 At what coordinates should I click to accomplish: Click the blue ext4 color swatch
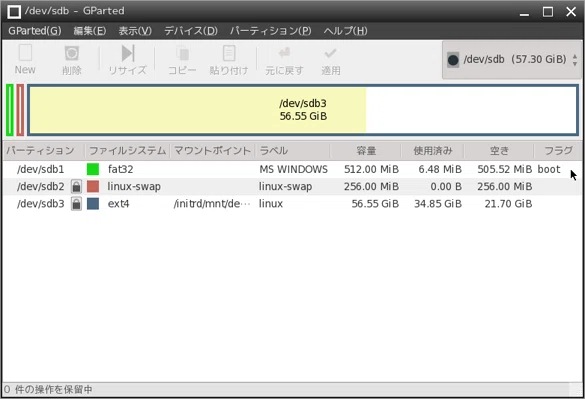point(93,204)
